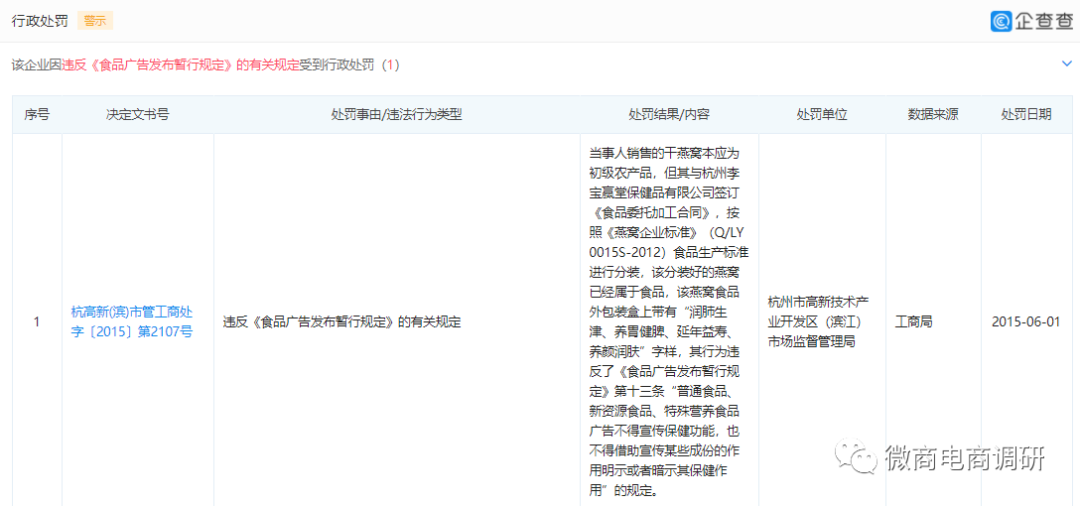Screen dimensions: 1080x506
Task: Click the 处罚单位 column header
Action: [822, 115]
